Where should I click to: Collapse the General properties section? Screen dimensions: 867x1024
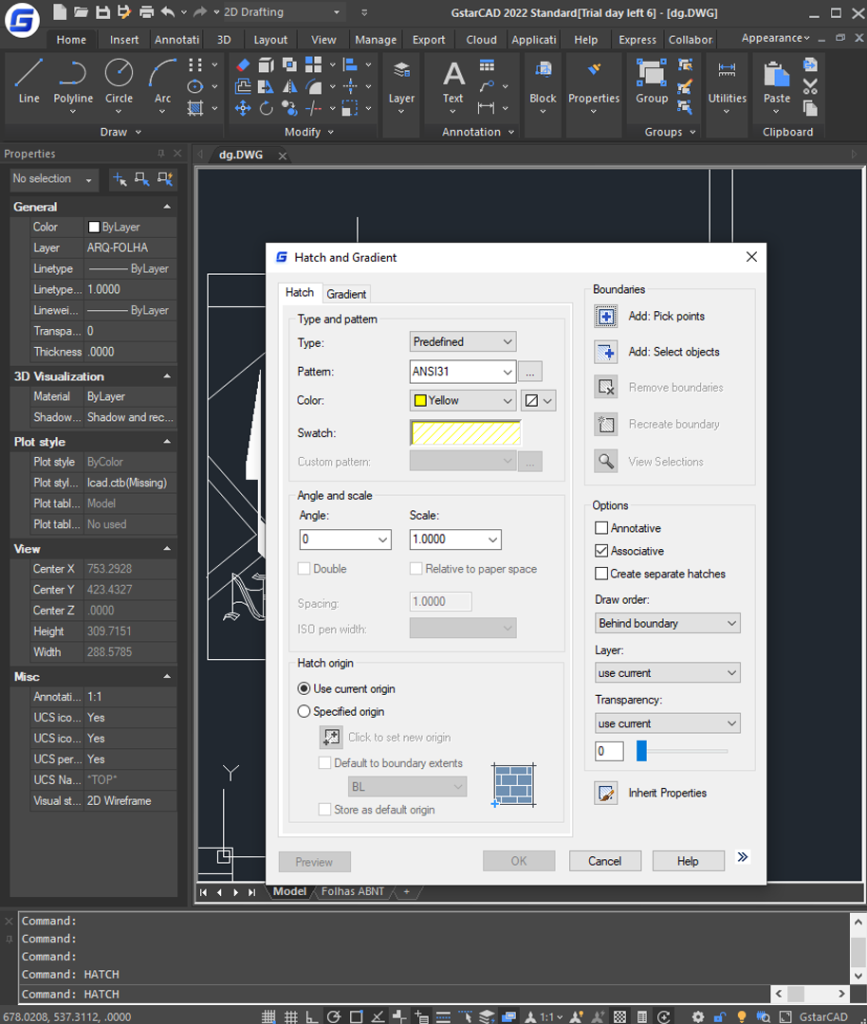(167, 206)
